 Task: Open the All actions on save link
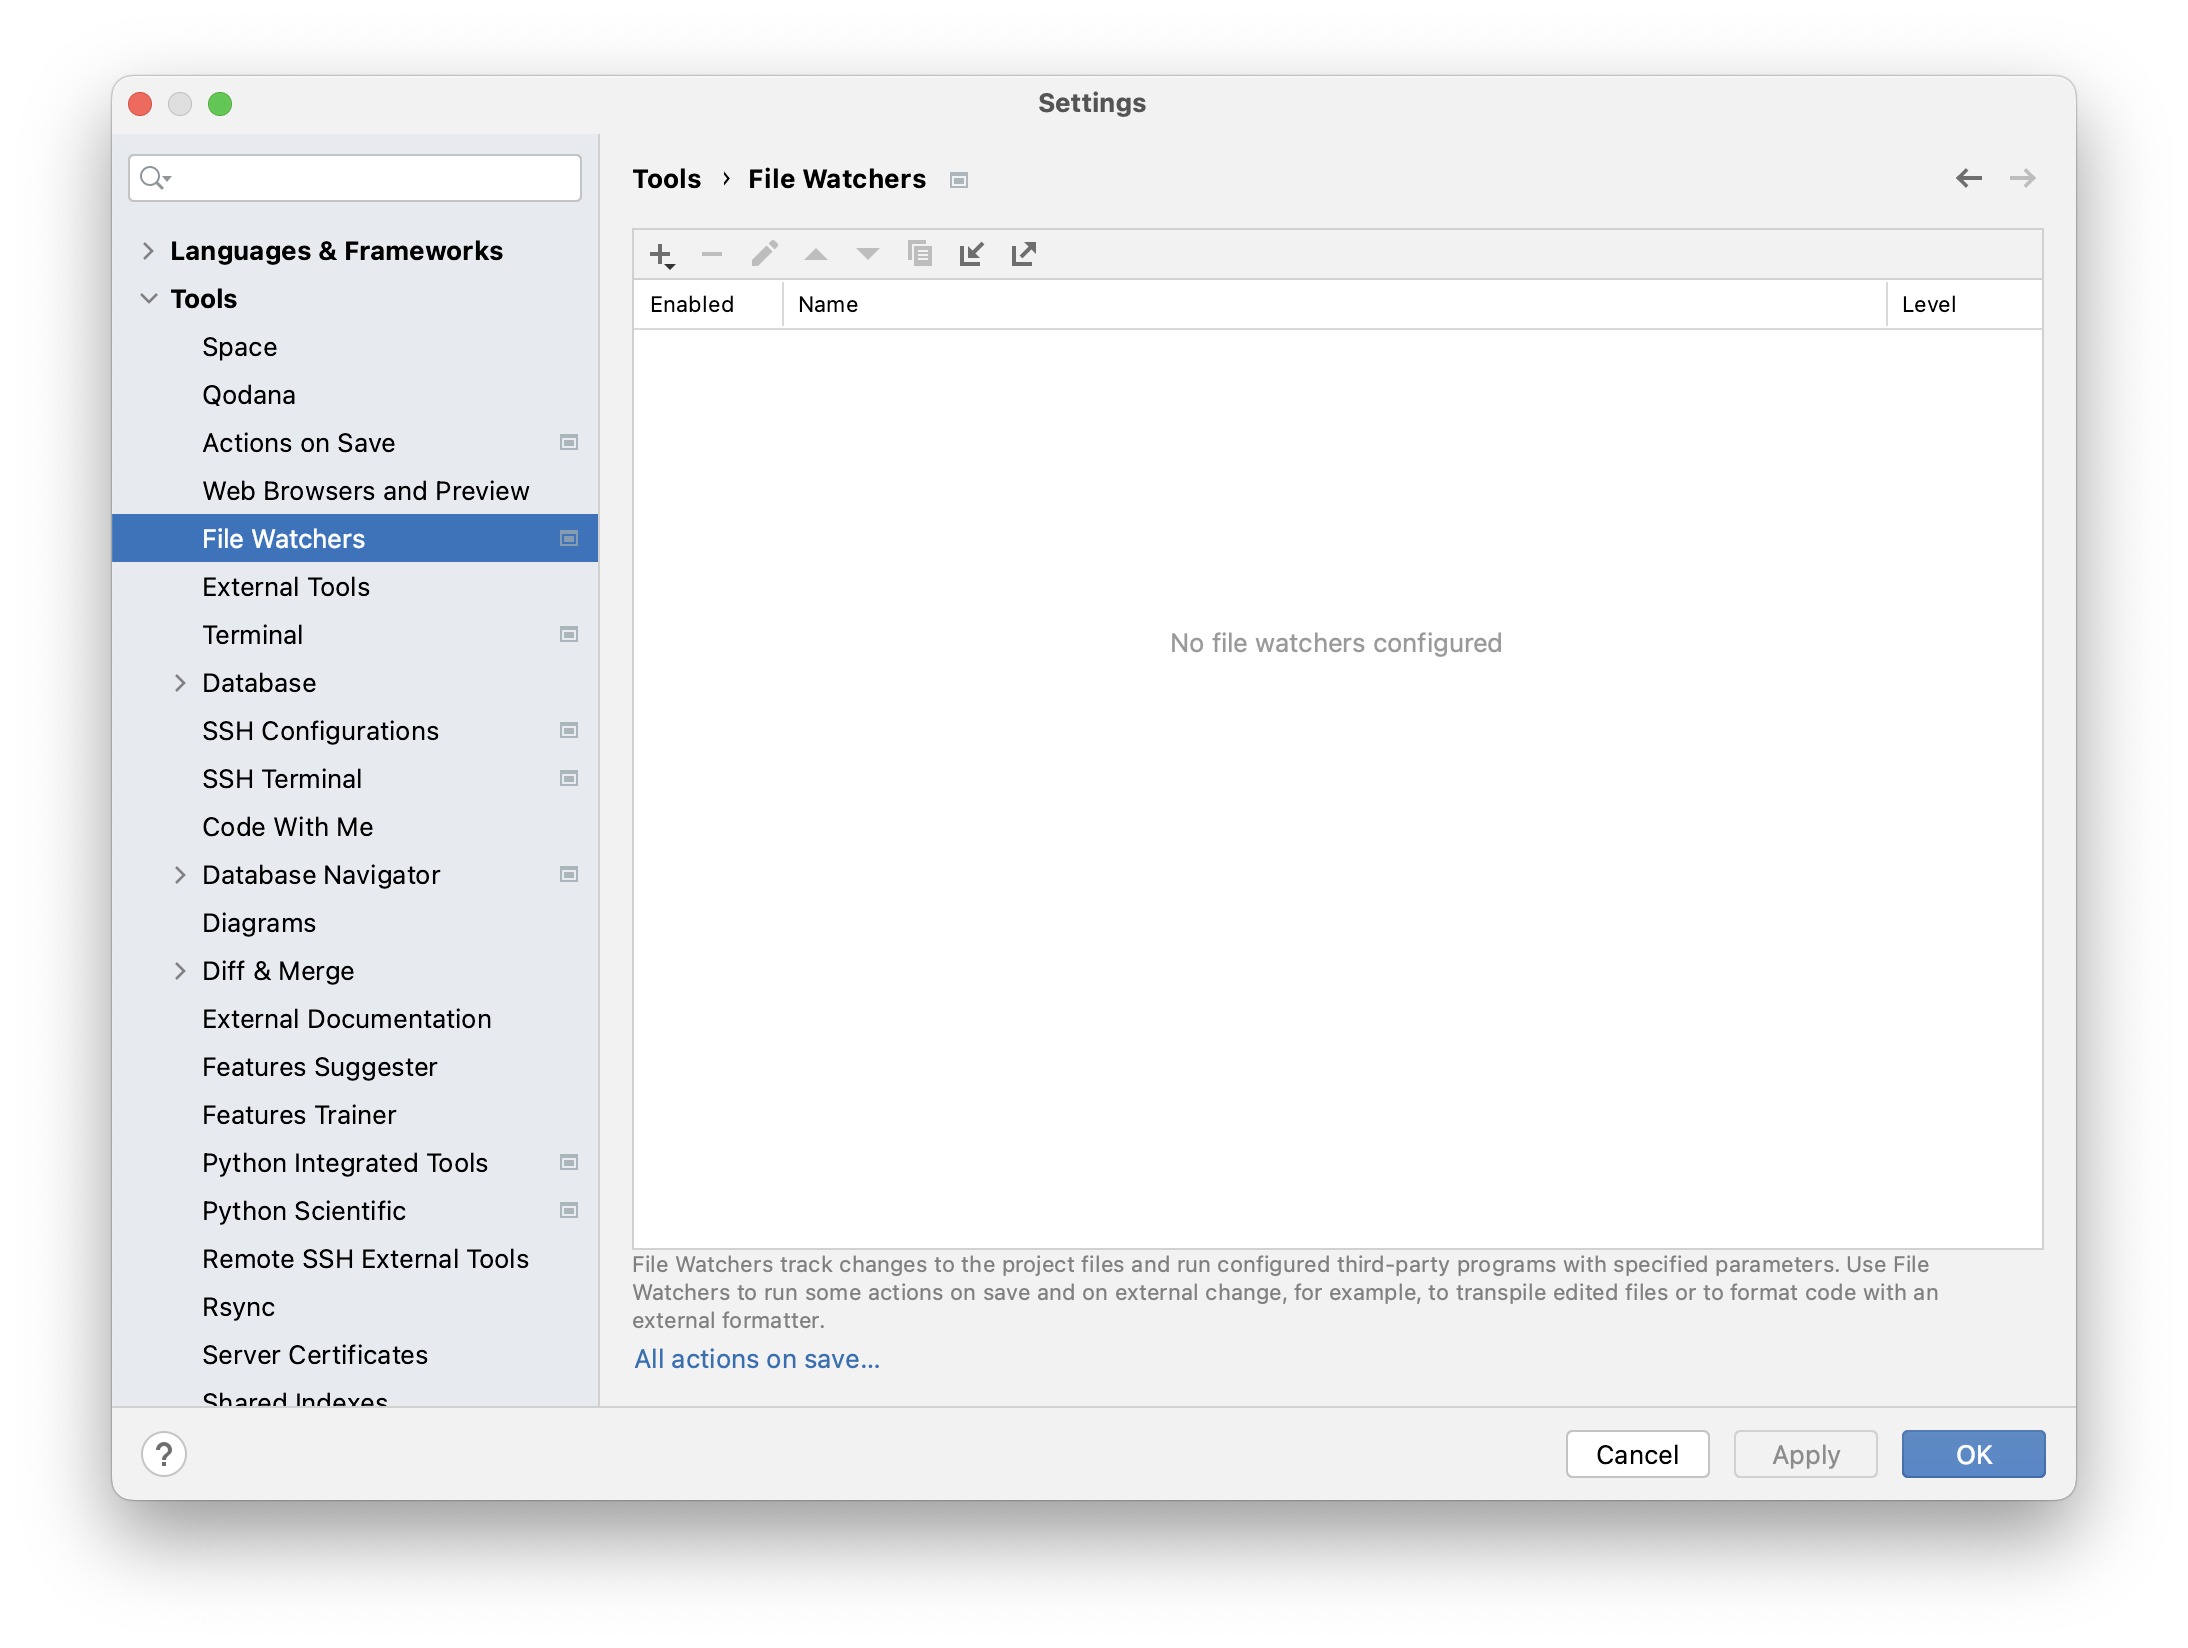coord(757,1359)
